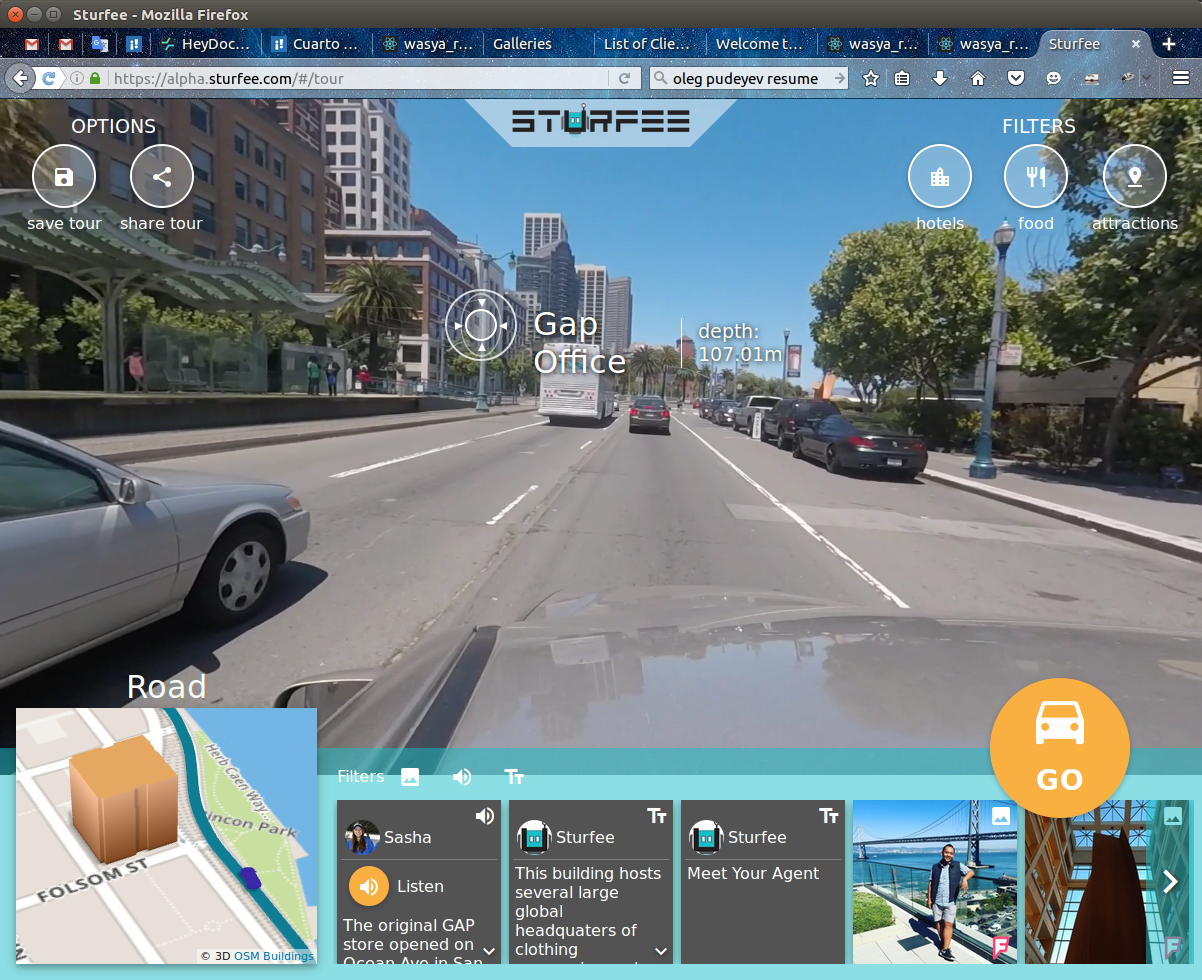Open the Firefox hamburger menu
Screen dimensions: 1202x980
(x=1181, y=78)
